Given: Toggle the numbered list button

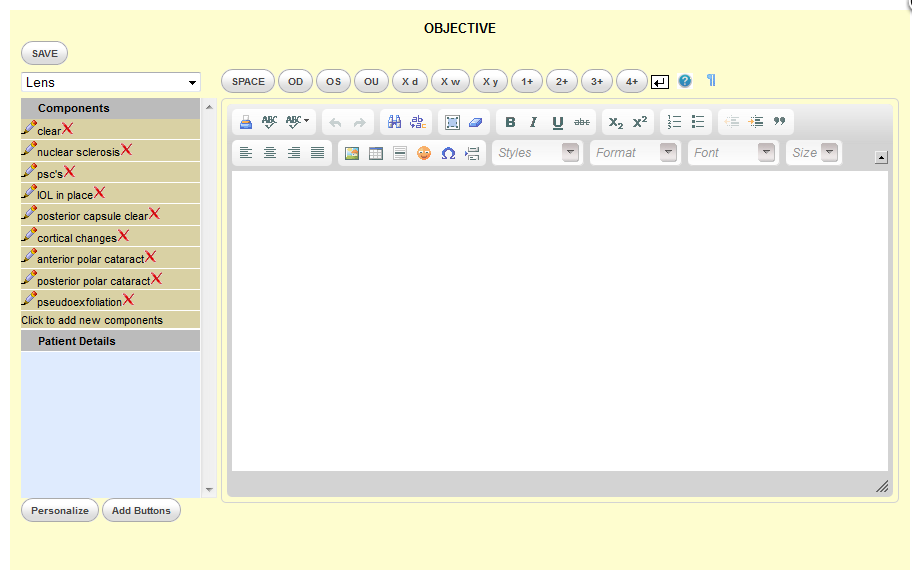Looking at the screenshot, I should click(675, 122).
